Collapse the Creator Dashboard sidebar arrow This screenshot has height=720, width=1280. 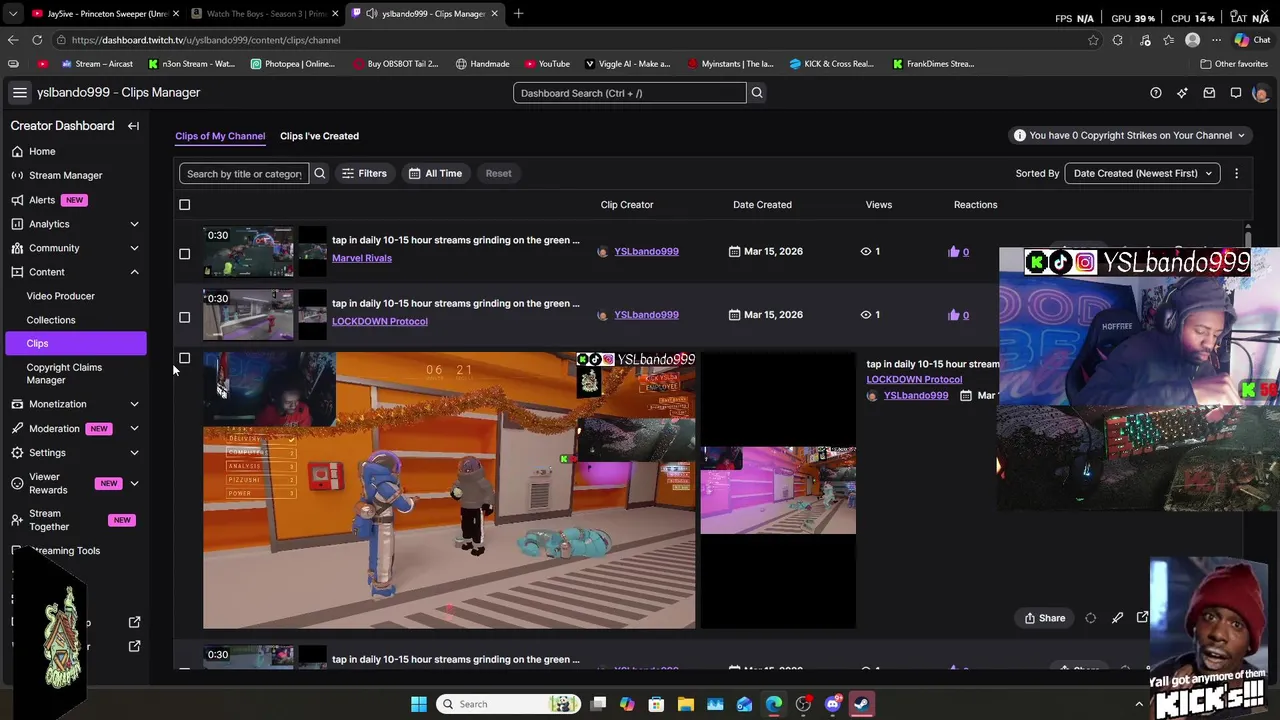[133, 126]
